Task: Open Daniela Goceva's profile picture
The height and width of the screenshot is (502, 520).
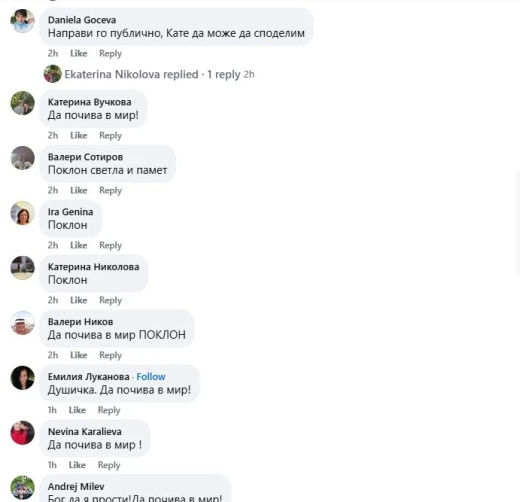Action: click(x=23, y=21)
